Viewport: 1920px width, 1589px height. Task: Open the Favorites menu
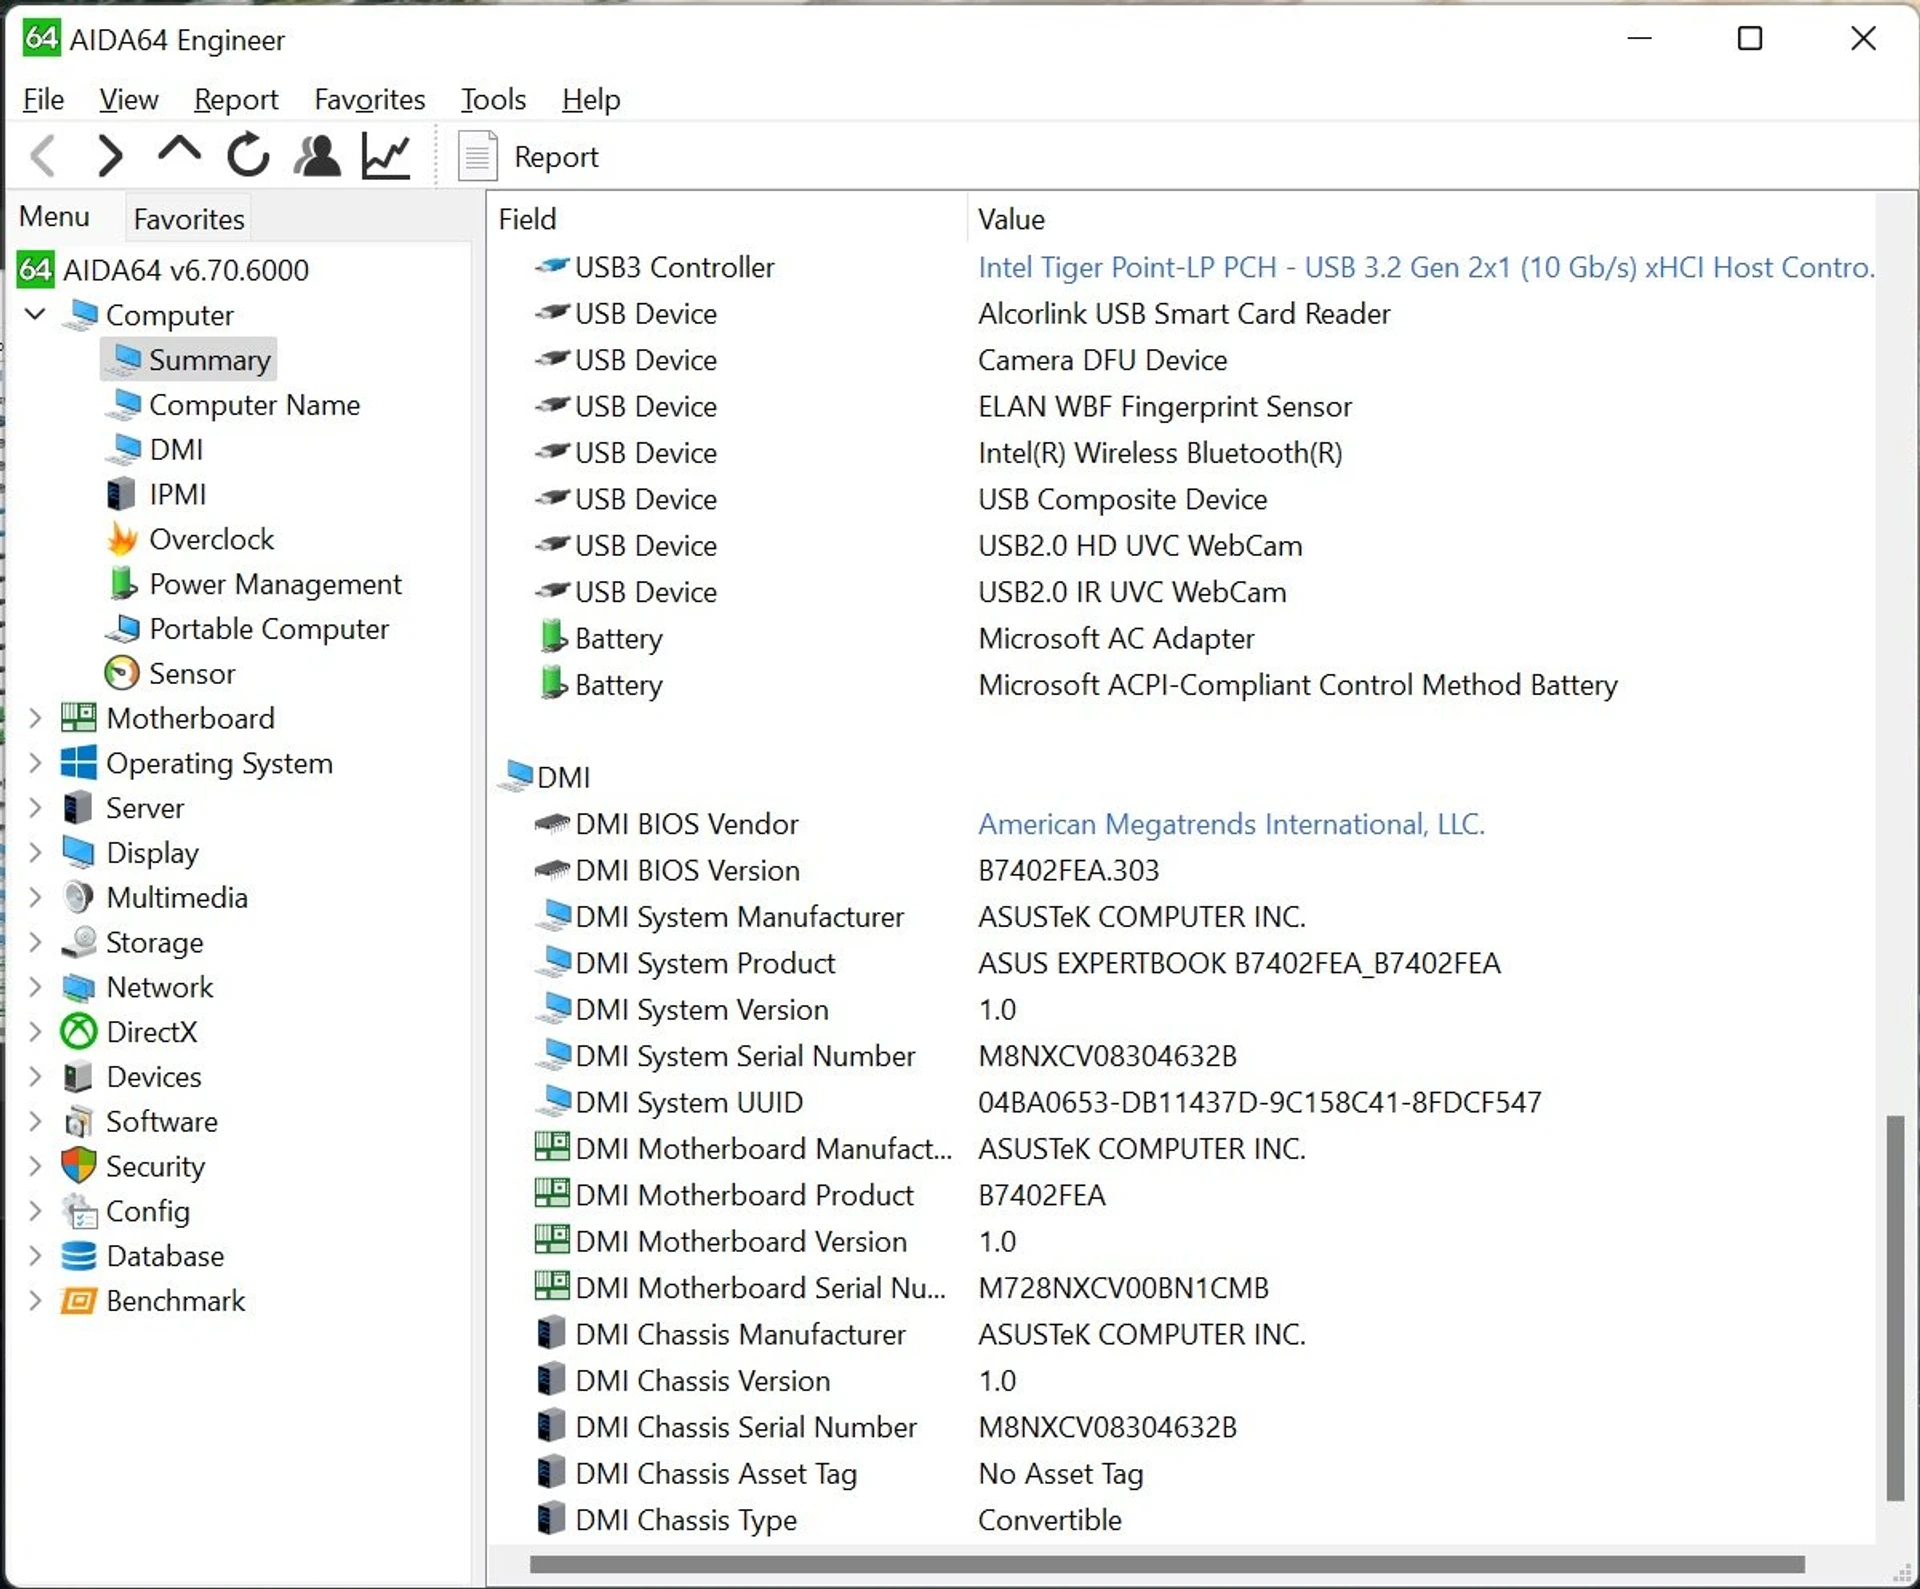[x=369, y=99]
